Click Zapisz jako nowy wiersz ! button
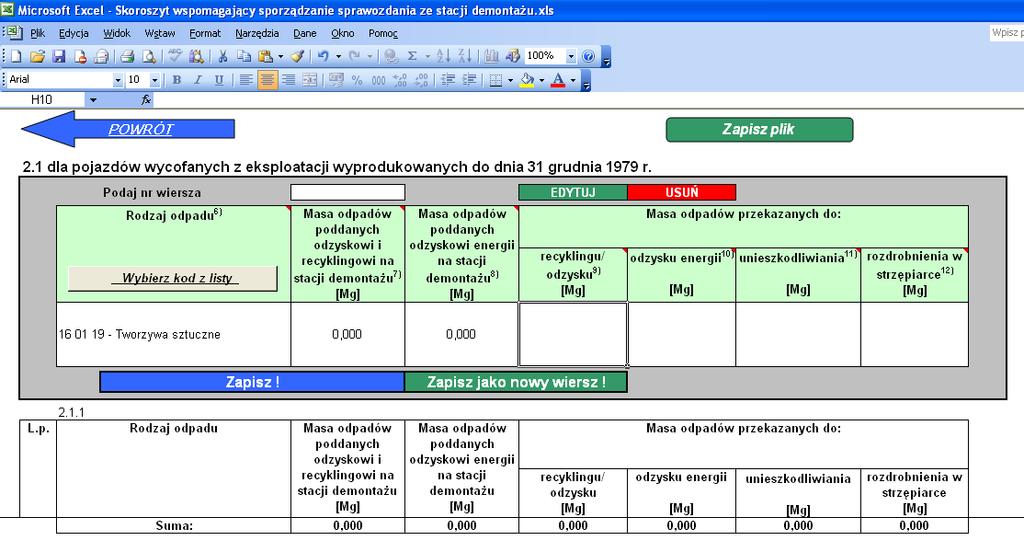This screenshot has width=1024, height=552. 516,382
